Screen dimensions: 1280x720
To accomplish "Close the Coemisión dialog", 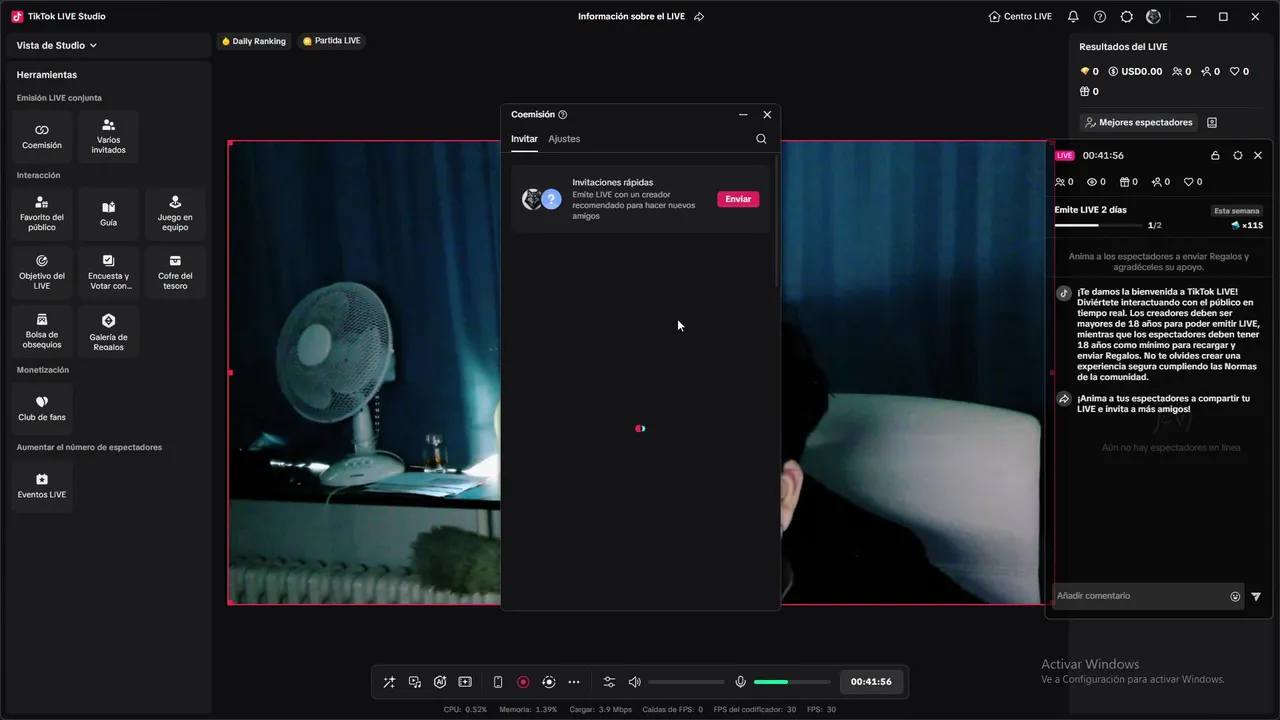I will [x=767, y=115].
